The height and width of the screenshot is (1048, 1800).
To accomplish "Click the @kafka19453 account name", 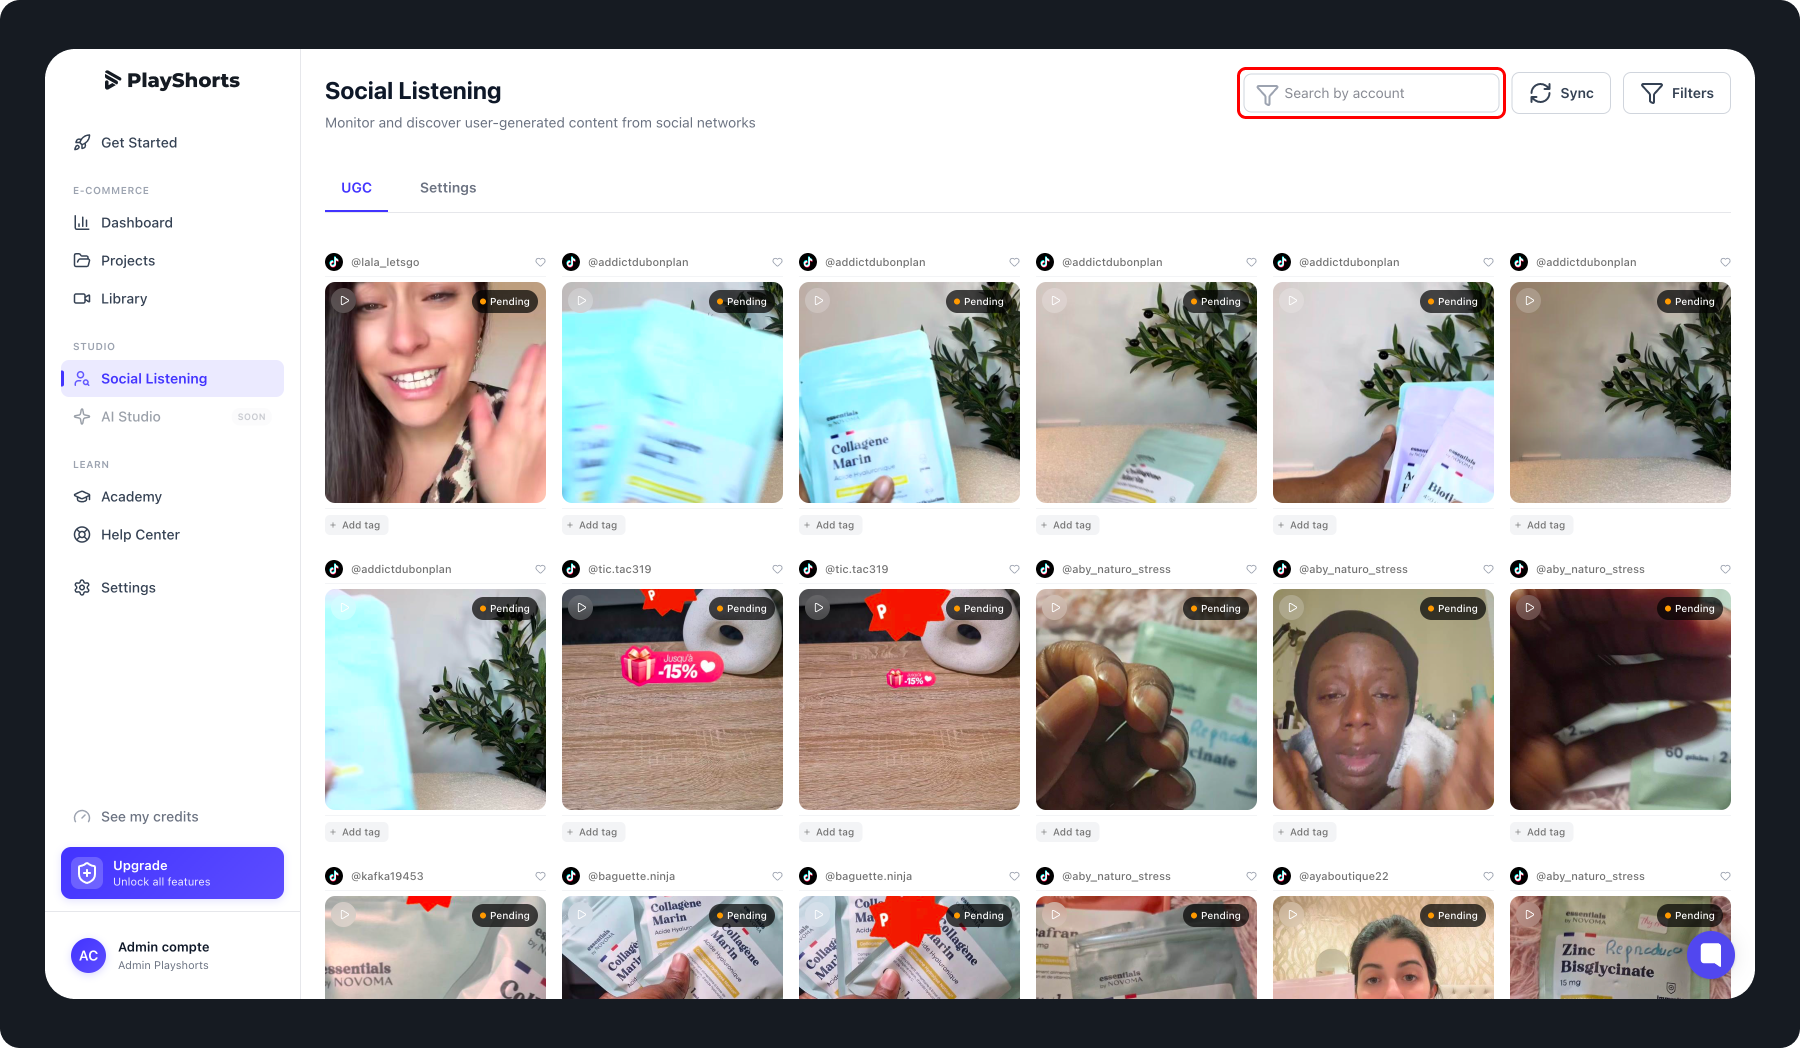I will [x=387, y=876].
